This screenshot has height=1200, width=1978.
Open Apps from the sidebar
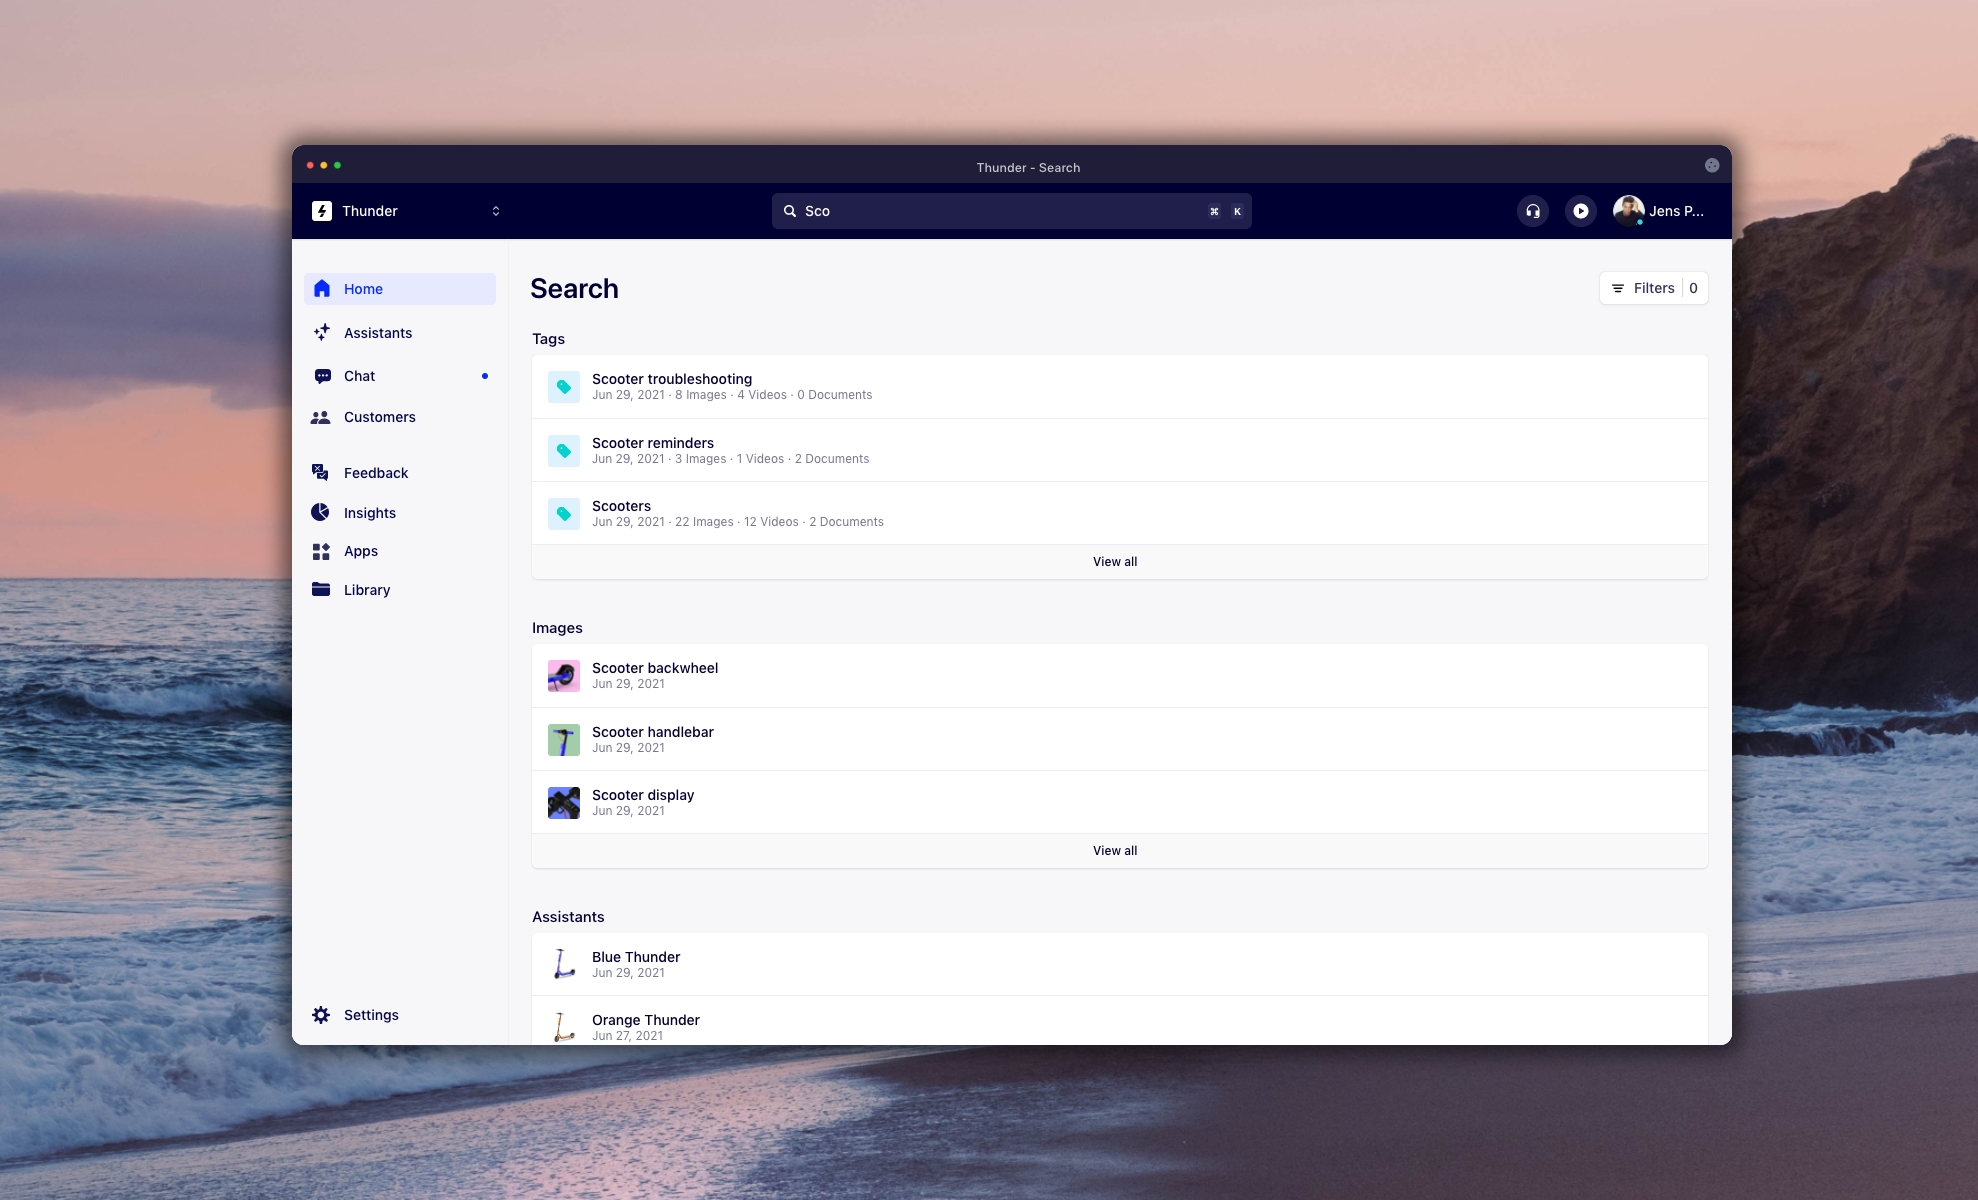[x=360, y=551]
